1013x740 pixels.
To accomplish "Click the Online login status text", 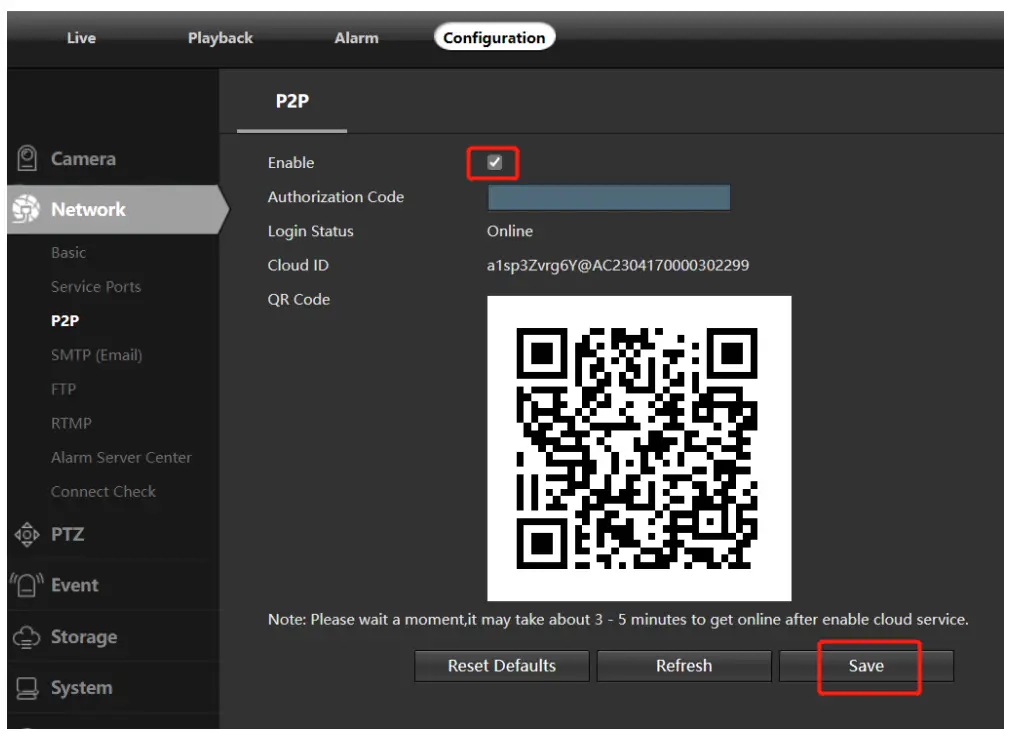I will click(x=510, y=231).
